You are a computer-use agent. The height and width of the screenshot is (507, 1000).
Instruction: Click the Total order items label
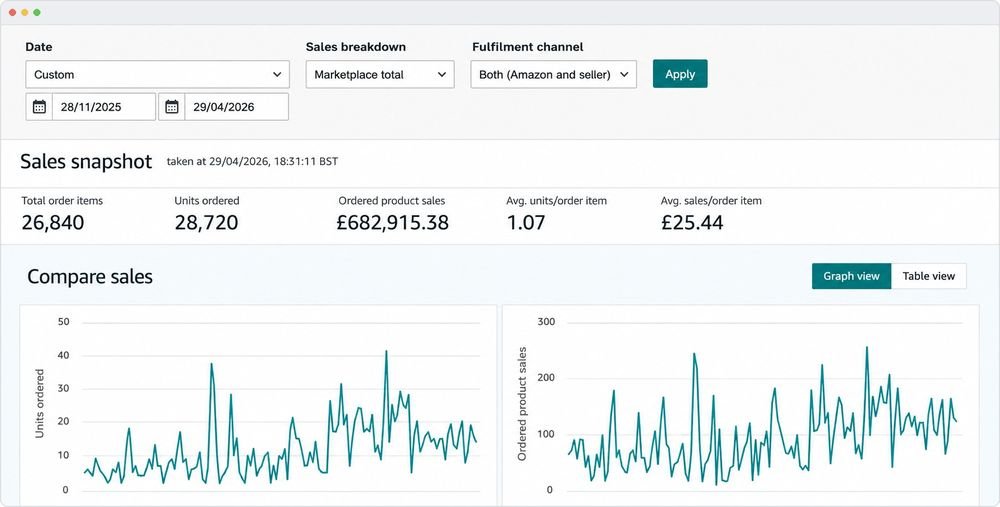pyautogui.click(x=62, y=200)
